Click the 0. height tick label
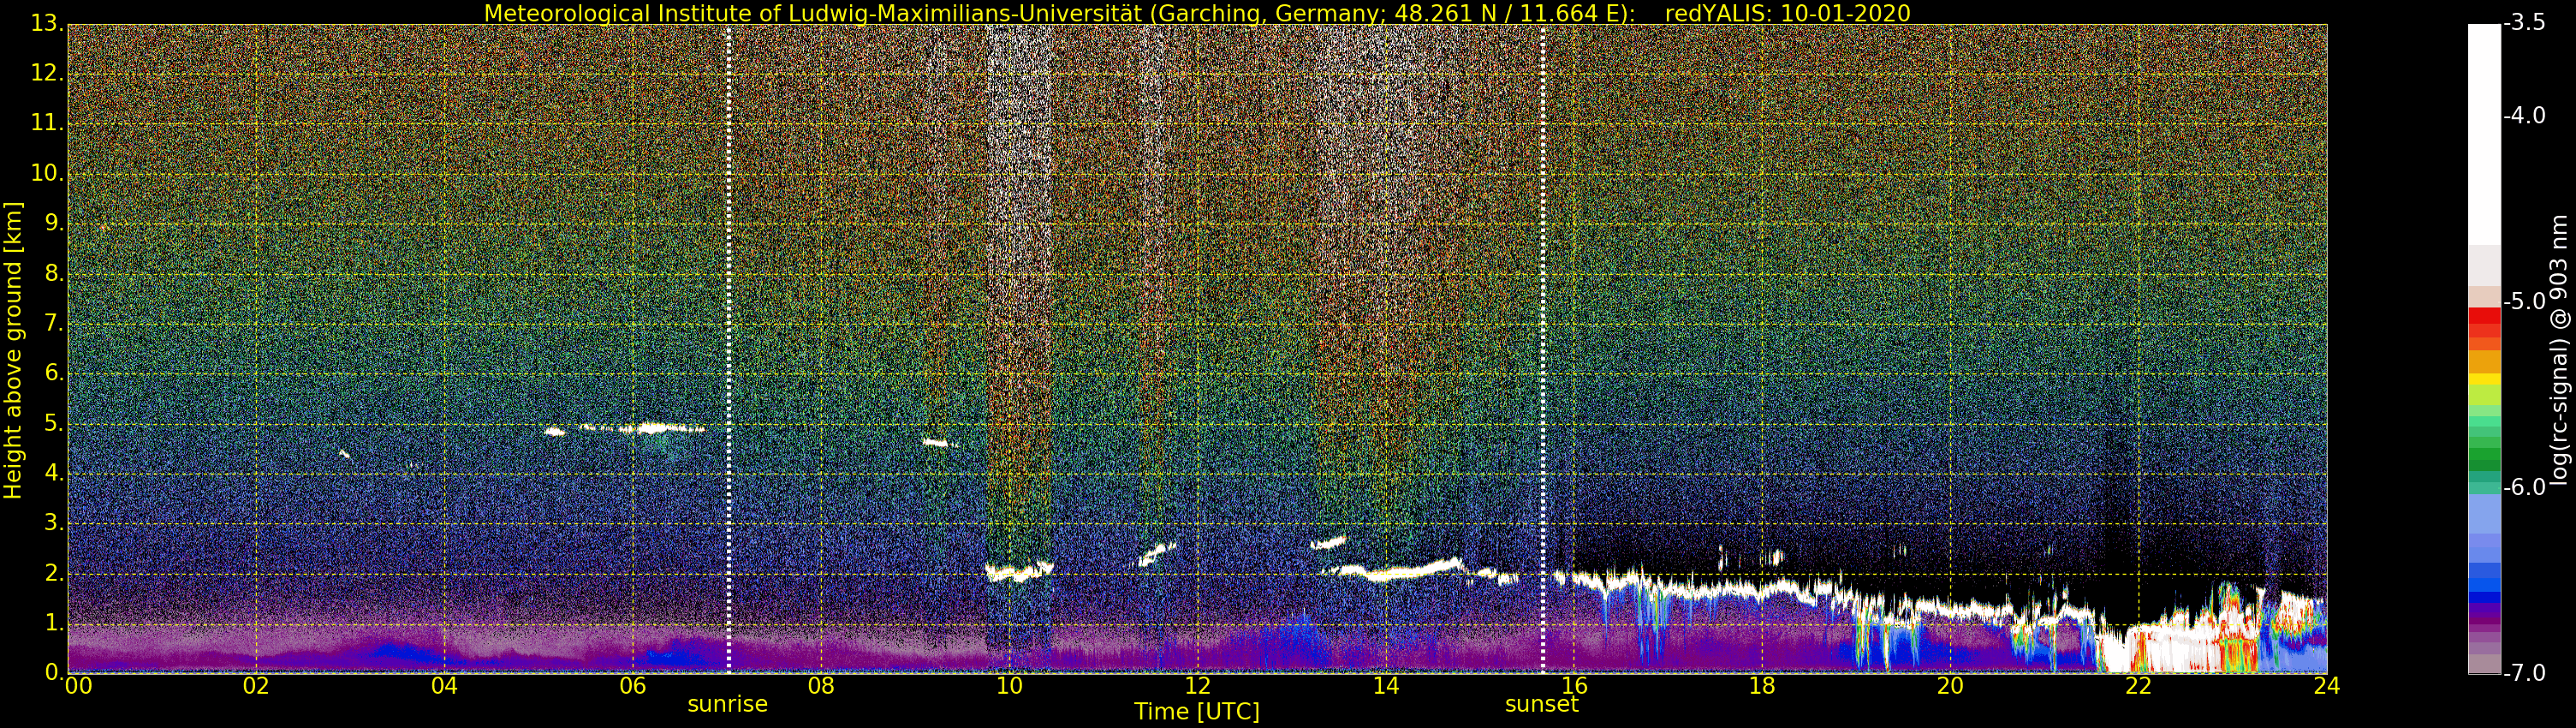 pos(54,672)
